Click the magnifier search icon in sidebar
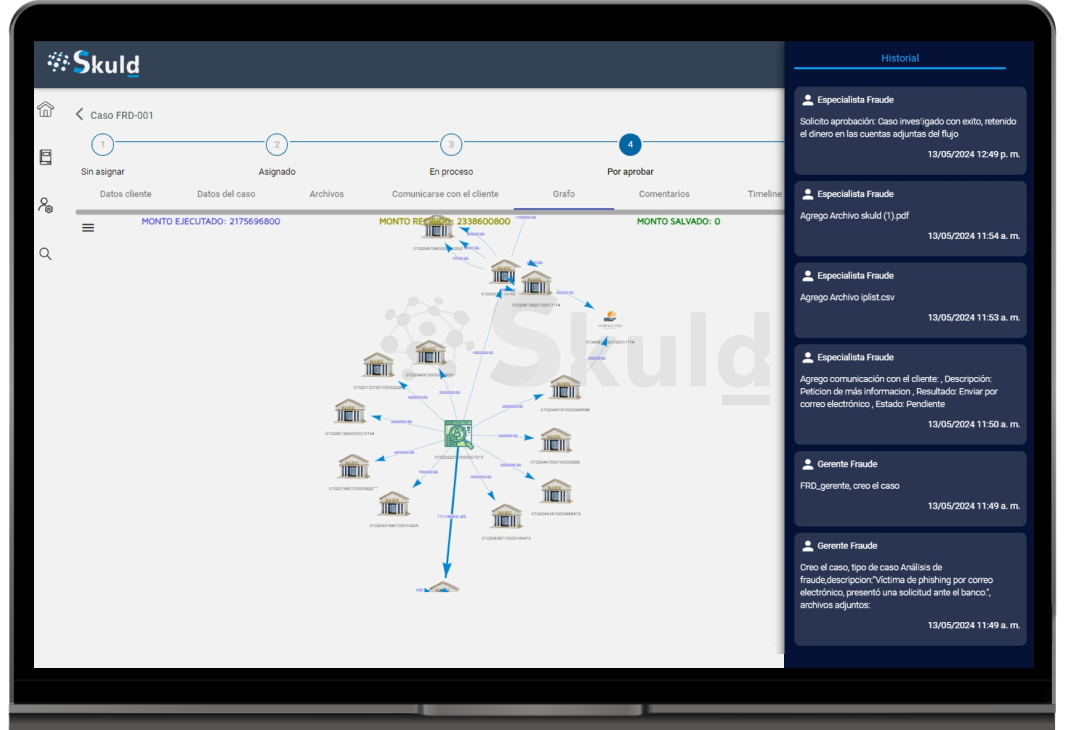1065x730 pixels. coord(45,254)
